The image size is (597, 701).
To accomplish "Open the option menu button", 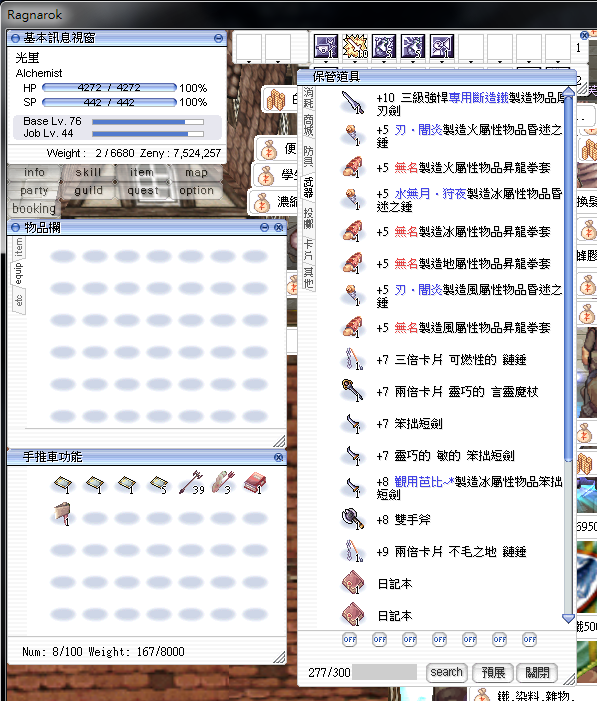I will [196, 190].
